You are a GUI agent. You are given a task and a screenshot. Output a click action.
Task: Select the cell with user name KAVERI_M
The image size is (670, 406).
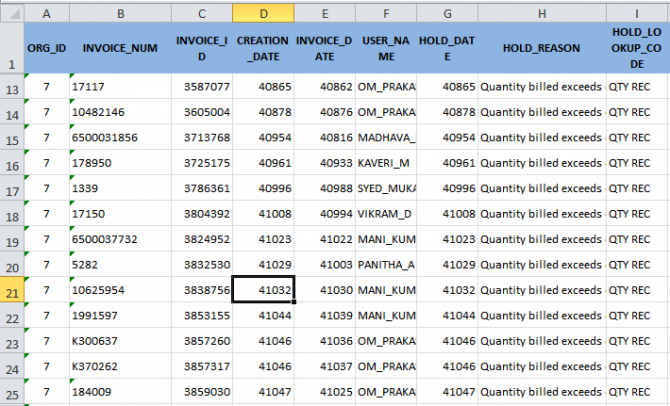(386, 163)
